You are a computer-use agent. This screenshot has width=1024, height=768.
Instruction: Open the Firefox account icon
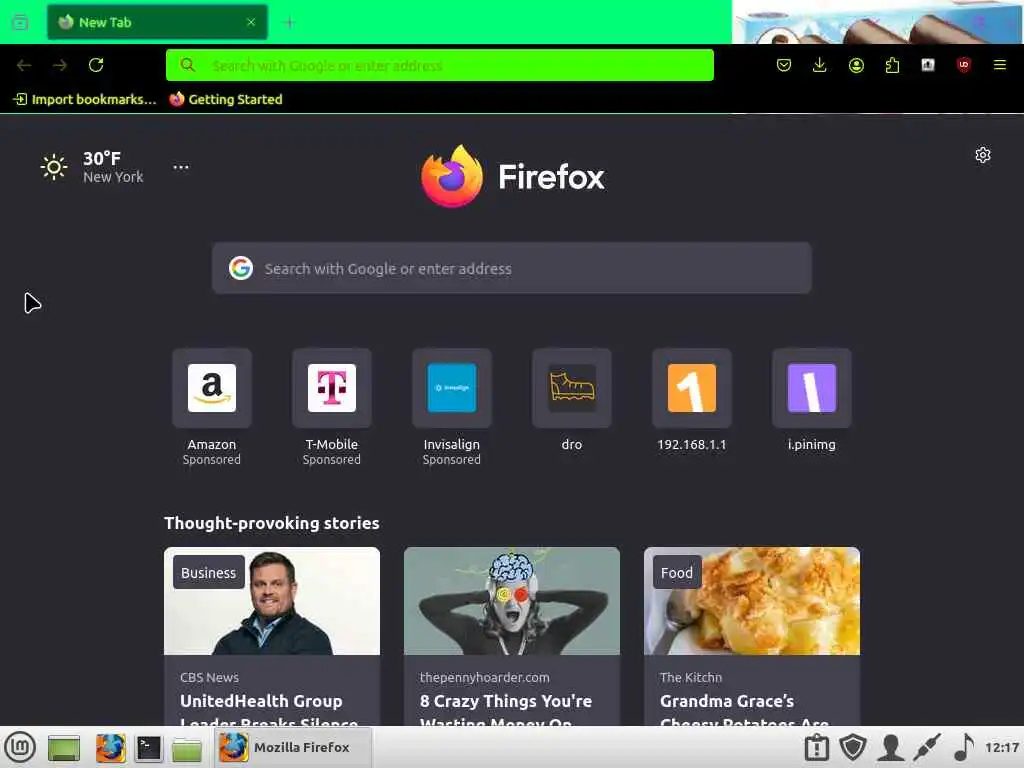coord(856,65)
